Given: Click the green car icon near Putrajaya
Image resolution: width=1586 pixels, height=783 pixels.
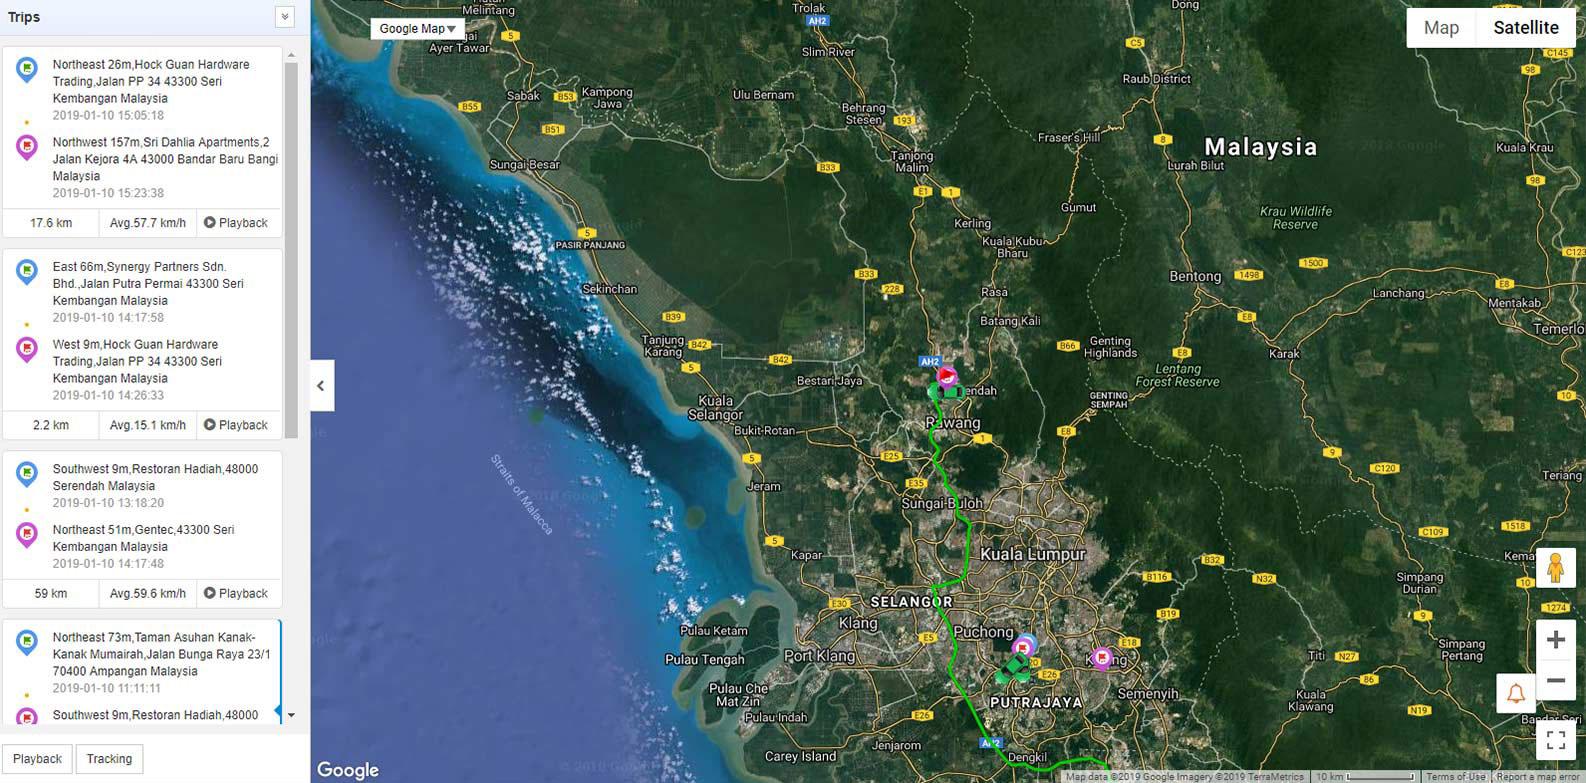Looking at the screenshot, I should click(x=1014, y=668).
